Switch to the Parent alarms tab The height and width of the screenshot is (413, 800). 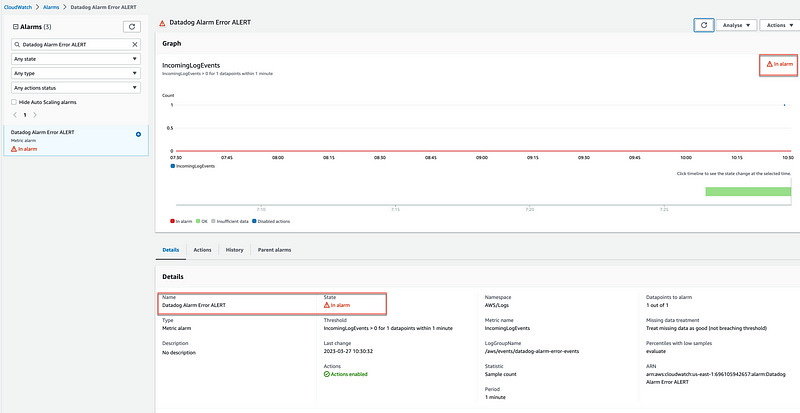(274, 250)
